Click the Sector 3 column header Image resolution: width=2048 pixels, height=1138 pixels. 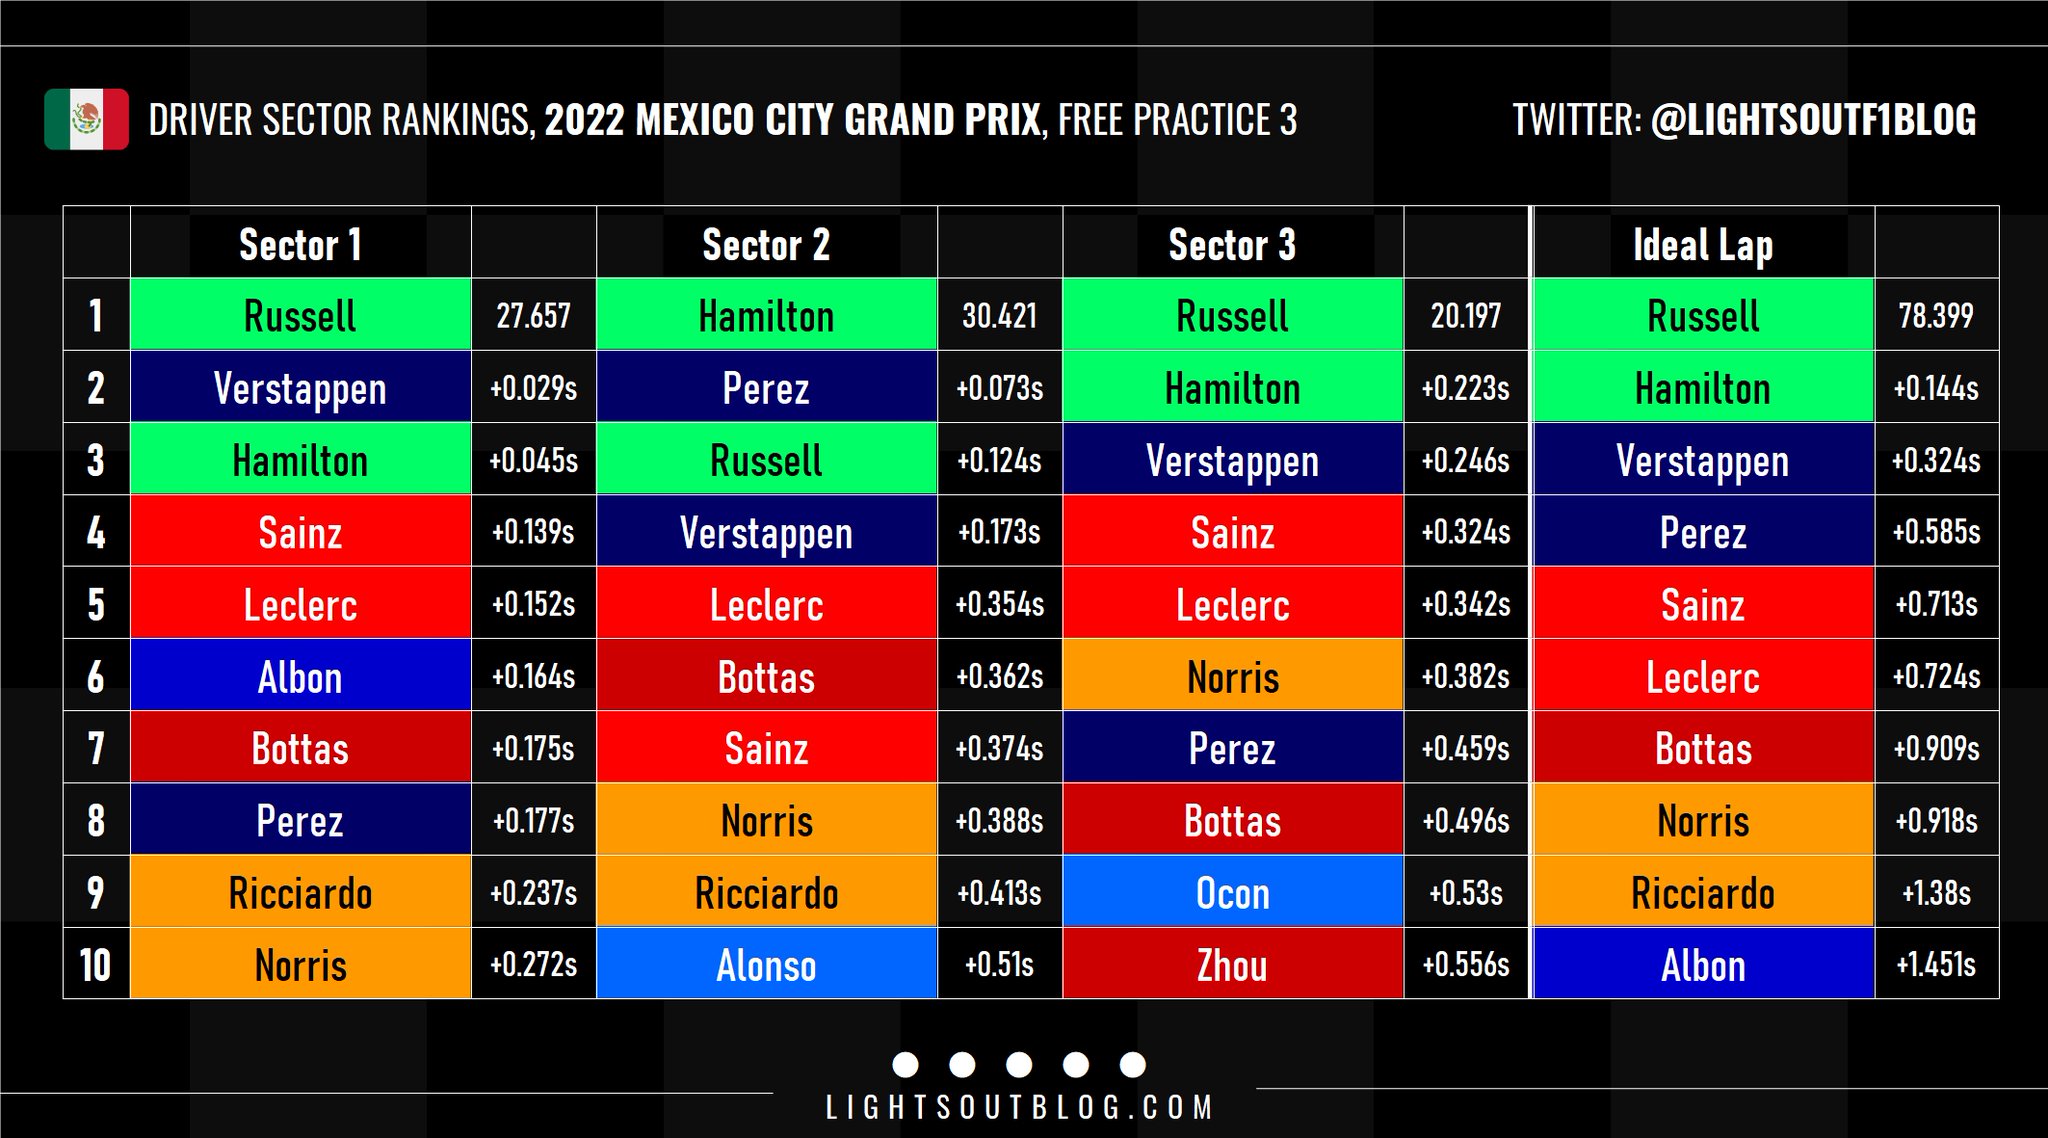[1232, 244]
